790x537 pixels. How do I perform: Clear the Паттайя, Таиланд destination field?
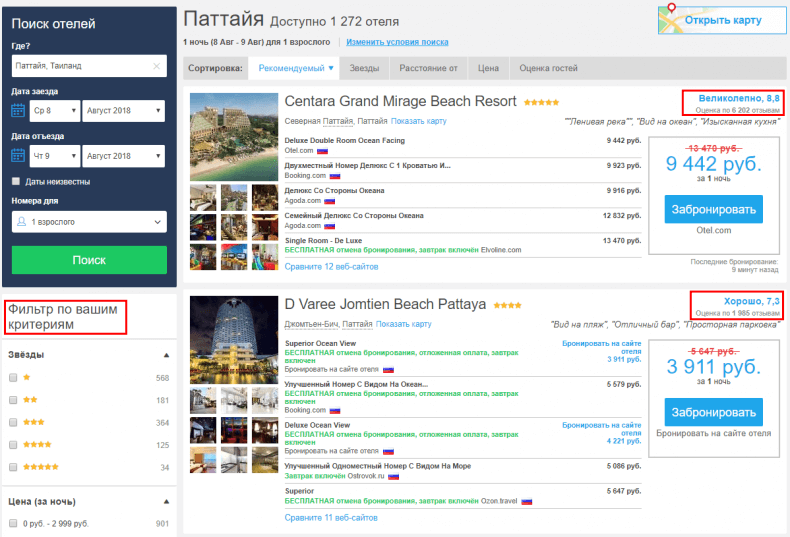(157, 66)
